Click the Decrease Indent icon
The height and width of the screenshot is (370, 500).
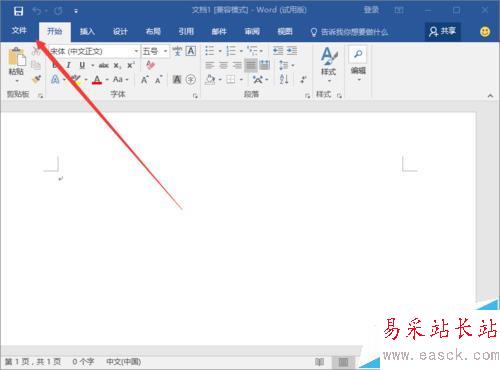[278, 51]
